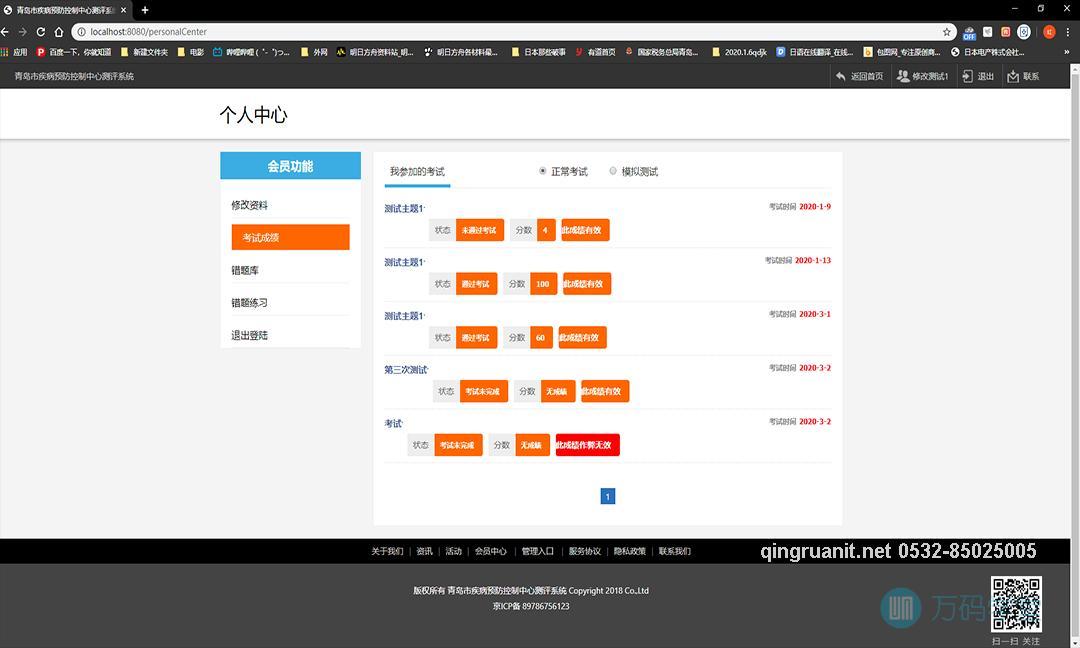Click 联系我们 in the footer links

point(675,551)
